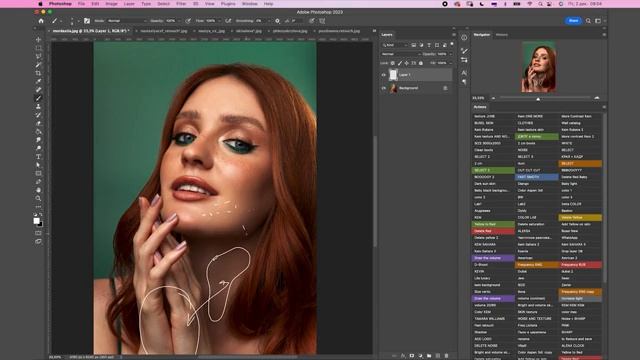Click the Home icon in options bar
This screenshot has width=640, height=360.
click(41, 21)
